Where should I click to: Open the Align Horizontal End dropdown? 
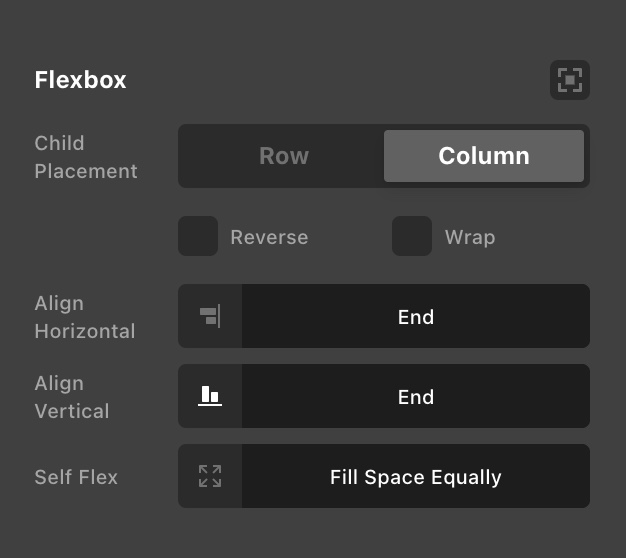(416, 316)
